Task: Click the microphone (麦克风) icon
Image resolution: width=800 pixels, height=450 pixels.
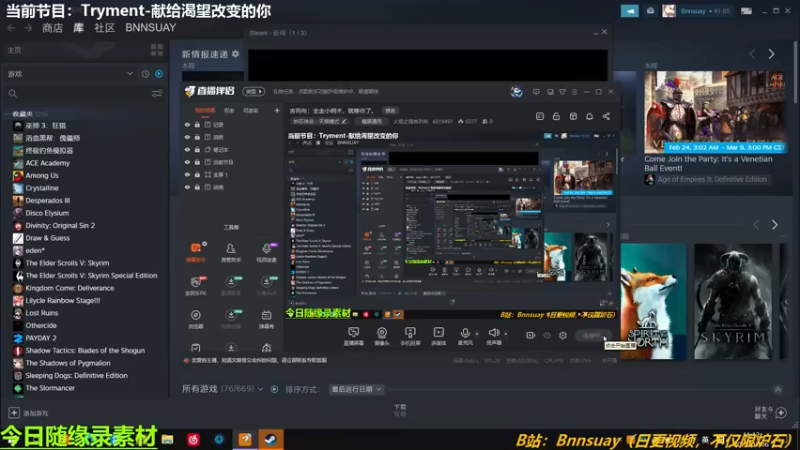Action: pos(465,334)
